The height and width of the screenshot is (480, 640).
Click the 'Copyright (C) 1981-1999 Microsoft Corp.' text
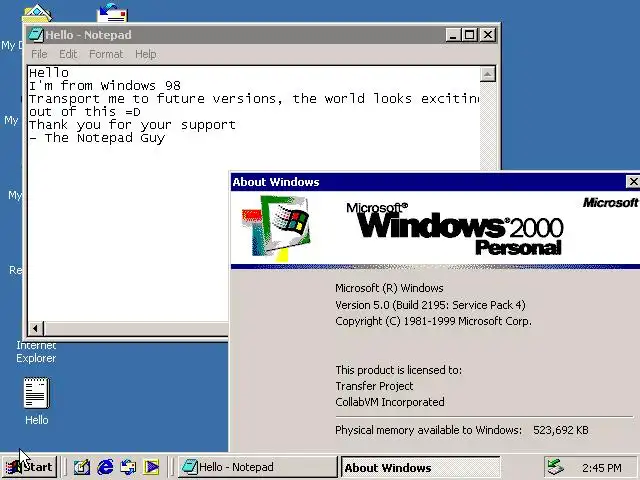(433, 321)
